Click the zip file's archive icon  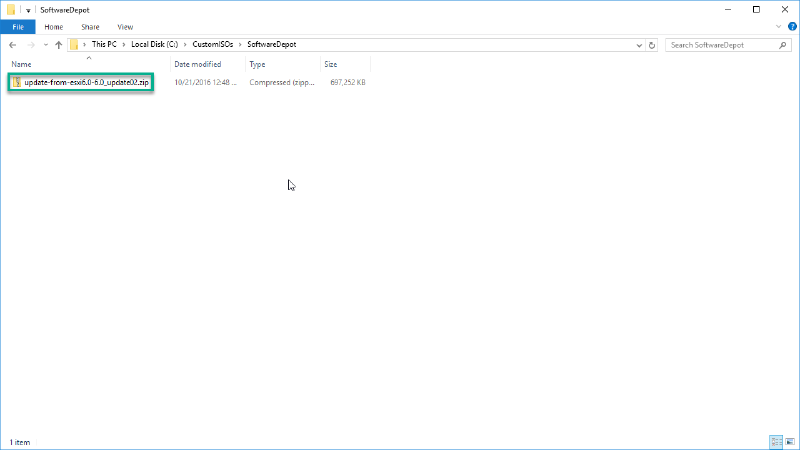(x=17, y=82)
